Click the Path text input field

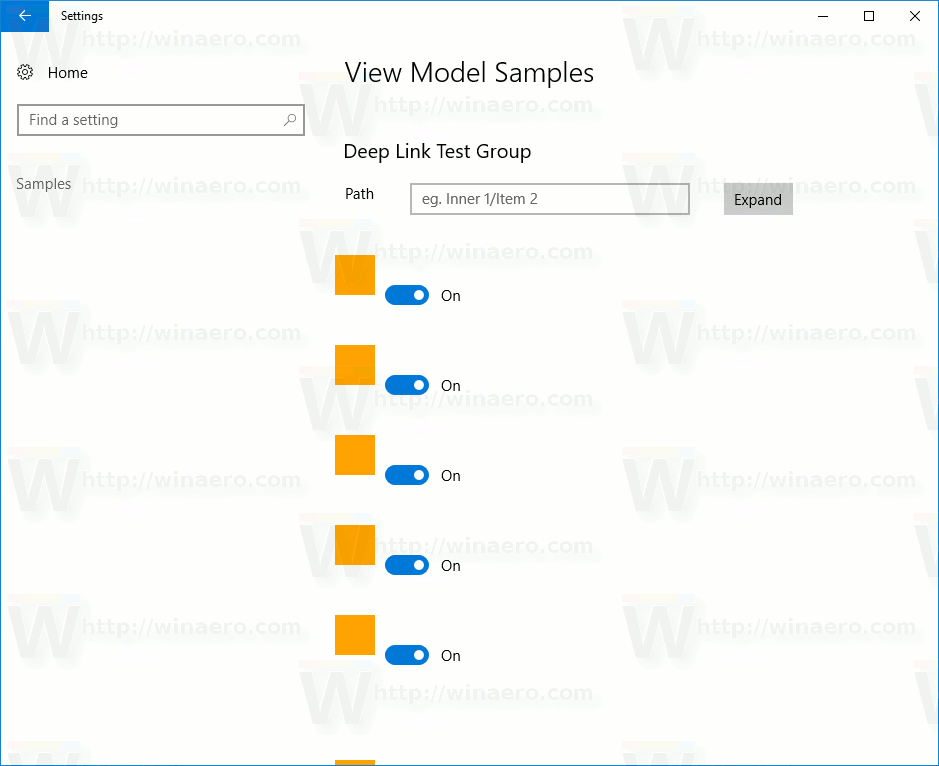549,199
